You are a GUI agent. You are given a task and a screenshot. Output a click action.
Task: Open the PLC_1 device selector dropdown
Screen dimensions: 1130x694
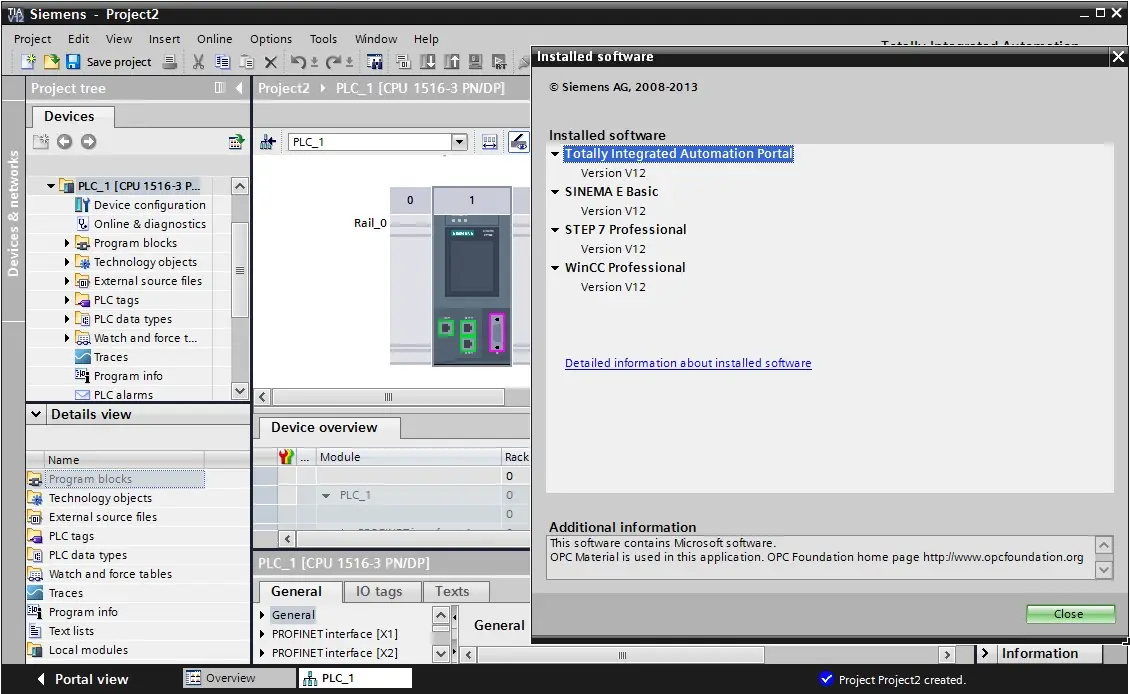click(x=460, y=142)
